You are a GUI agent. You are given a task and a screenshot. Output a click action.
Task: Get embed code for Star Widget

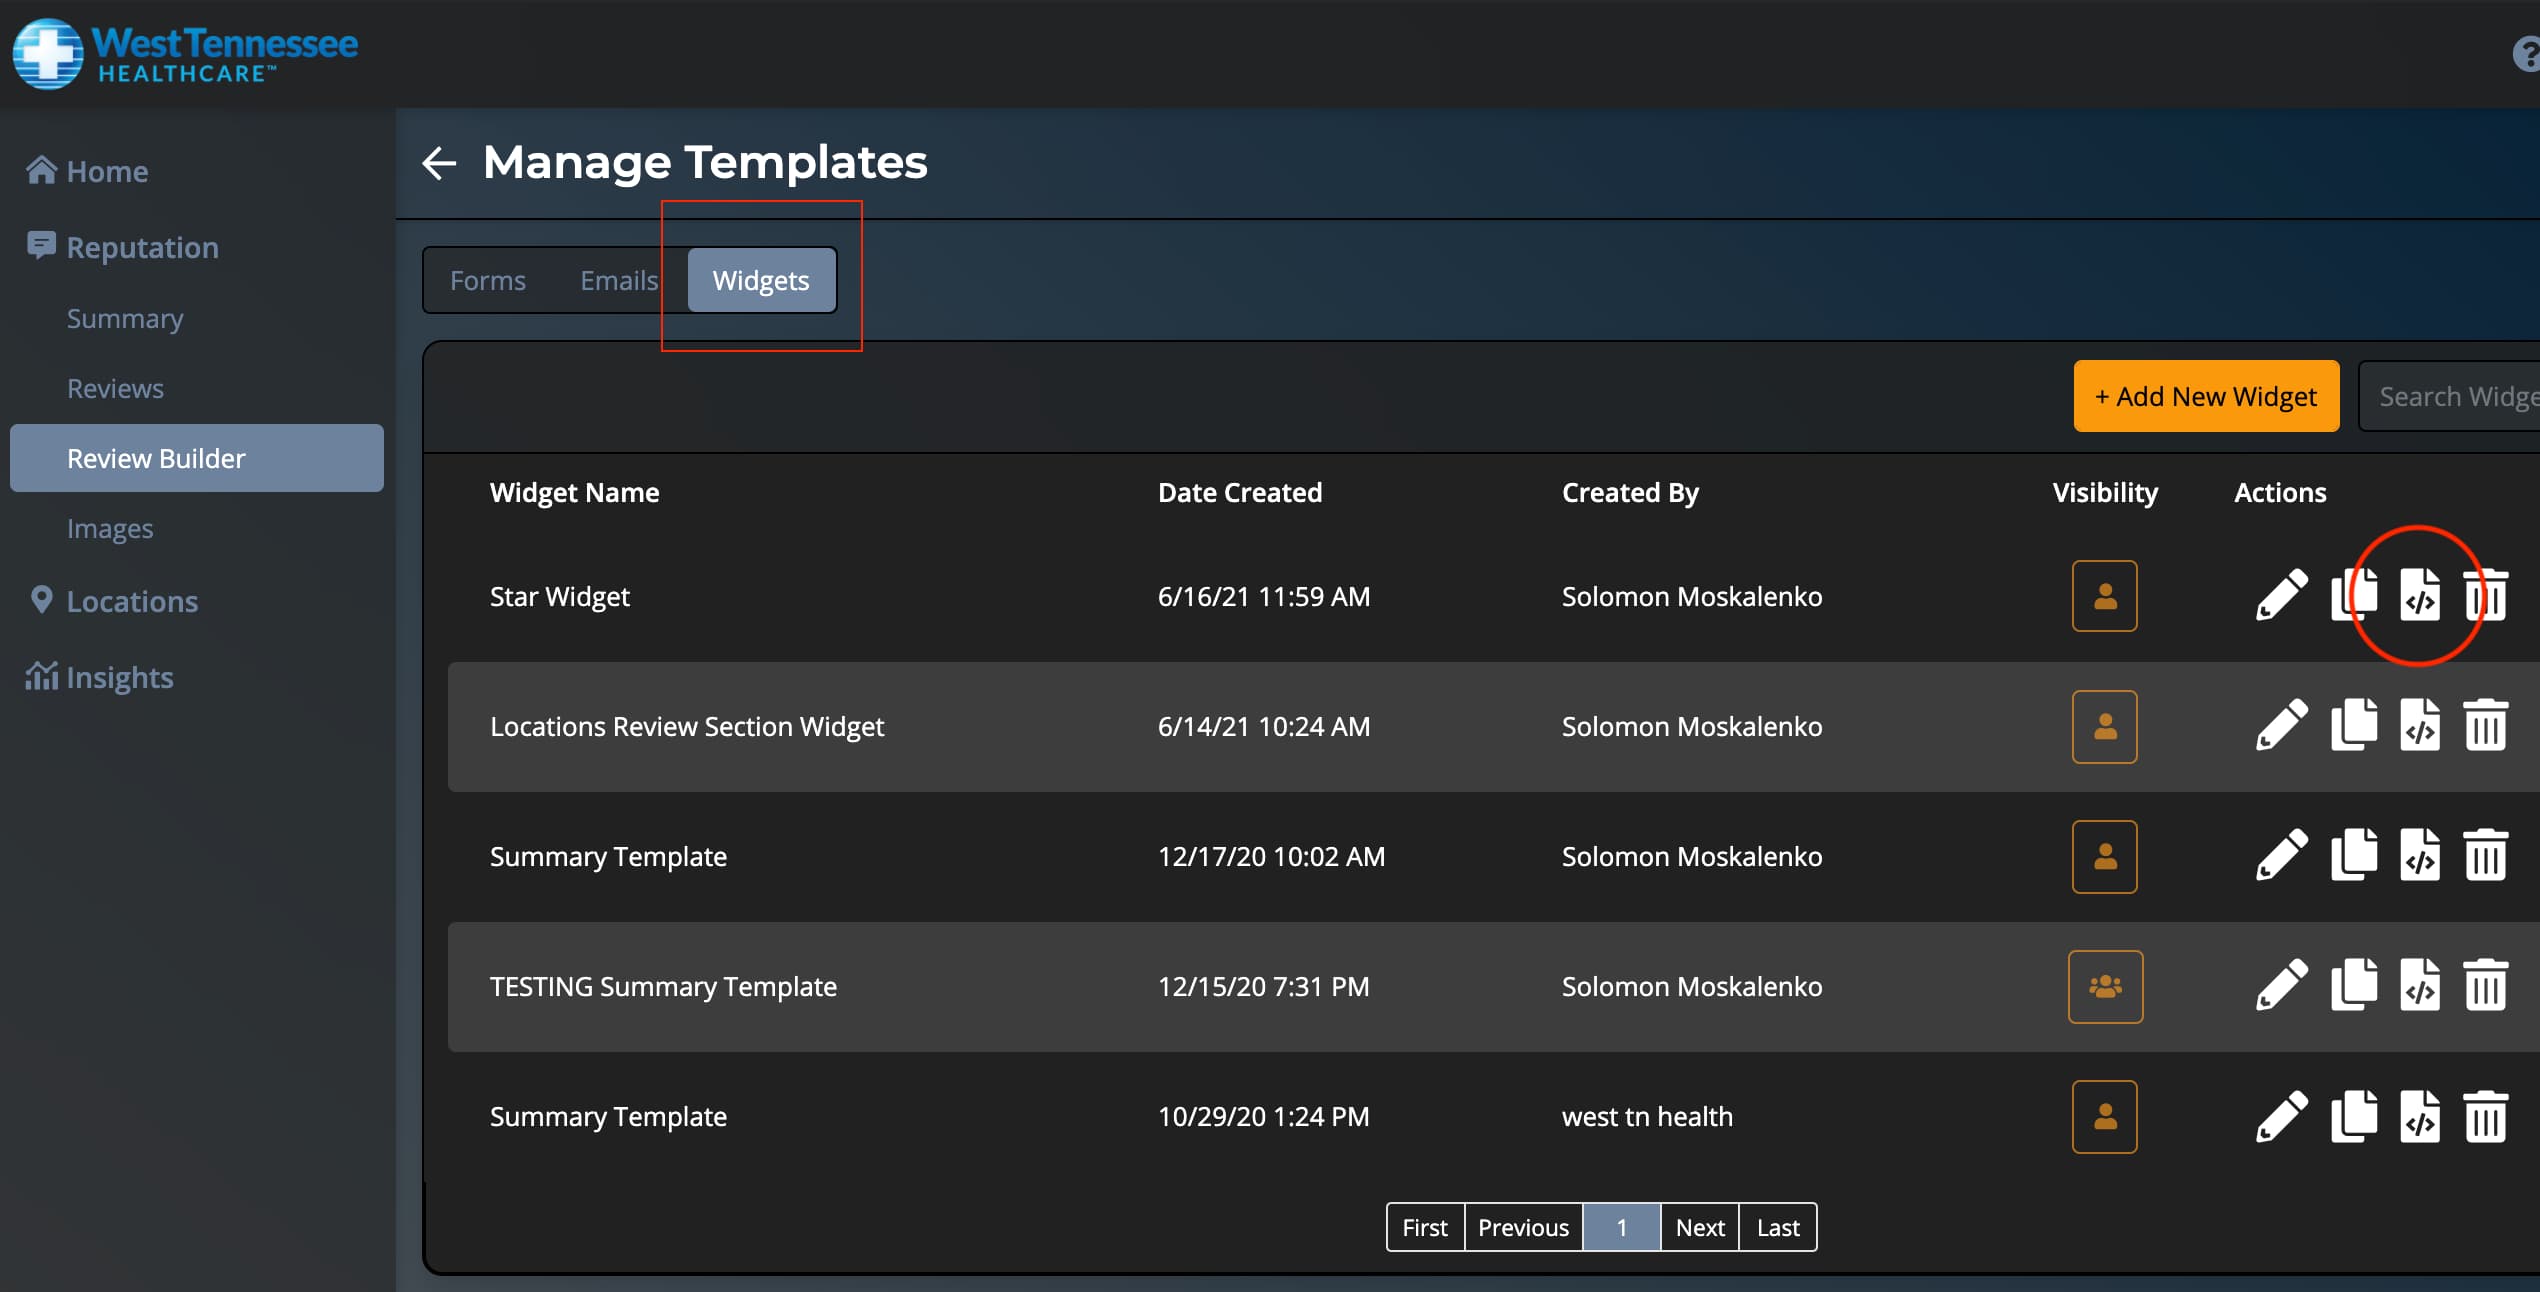click(2419, 596)
